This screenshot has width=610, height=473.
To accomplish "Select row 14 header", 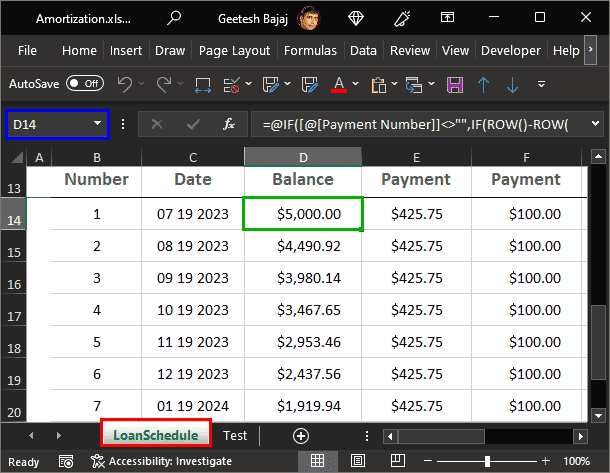I will click(x=14, y=214).
